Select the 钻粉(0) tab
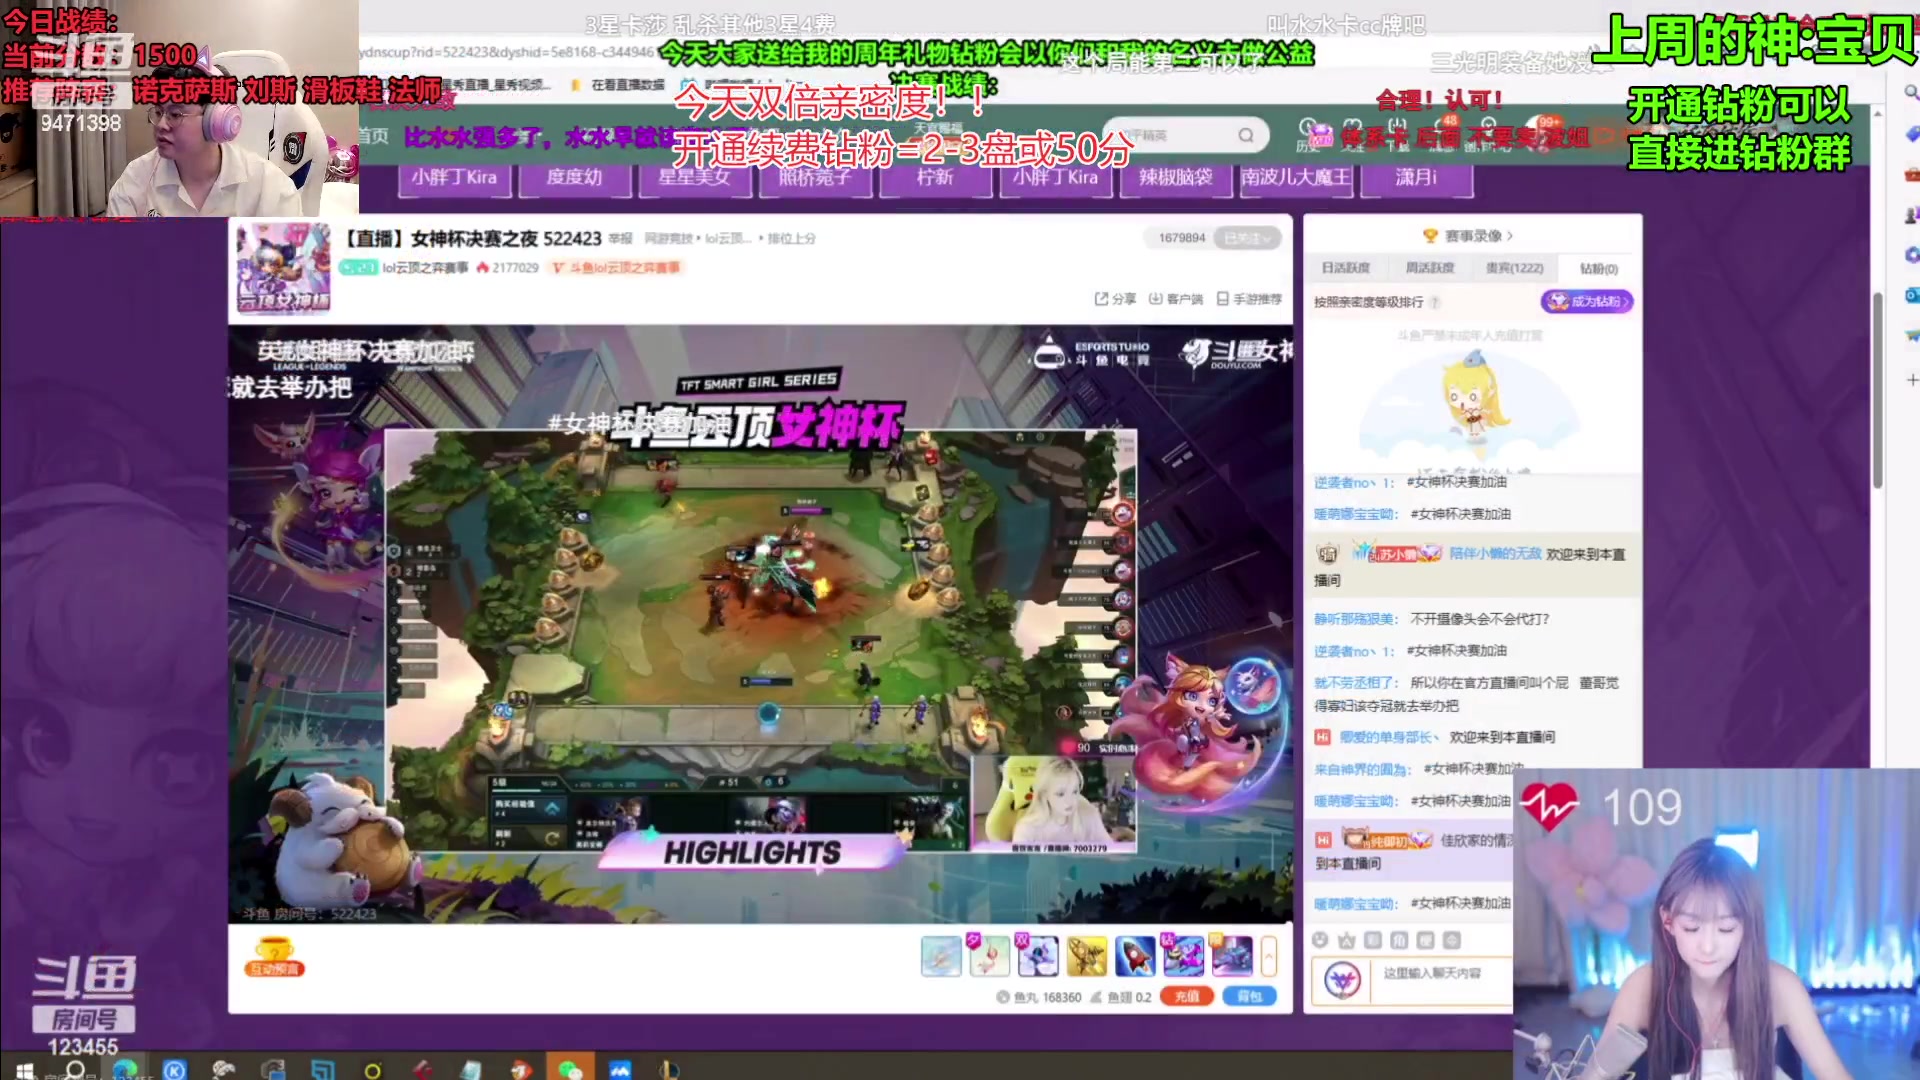The width and height of the screenshot is (1920, 1080). coord(1598,268)
